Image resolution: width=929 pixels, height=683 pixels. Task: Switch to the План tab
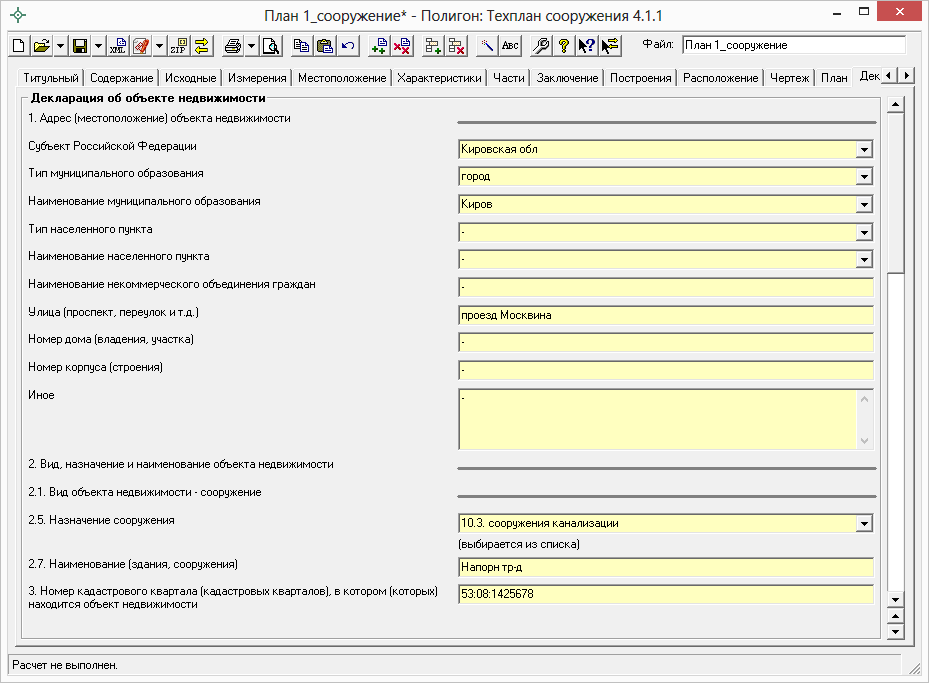[834, 78]
